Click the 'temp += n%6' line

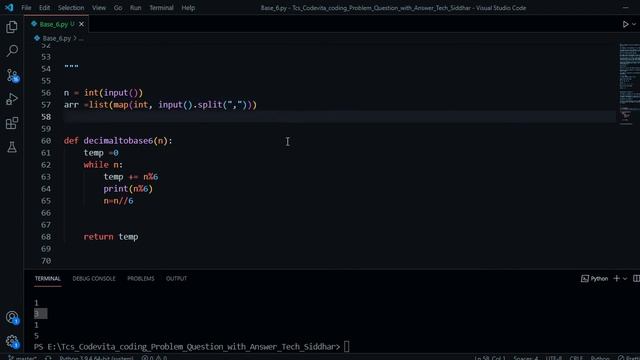(131, 177)
